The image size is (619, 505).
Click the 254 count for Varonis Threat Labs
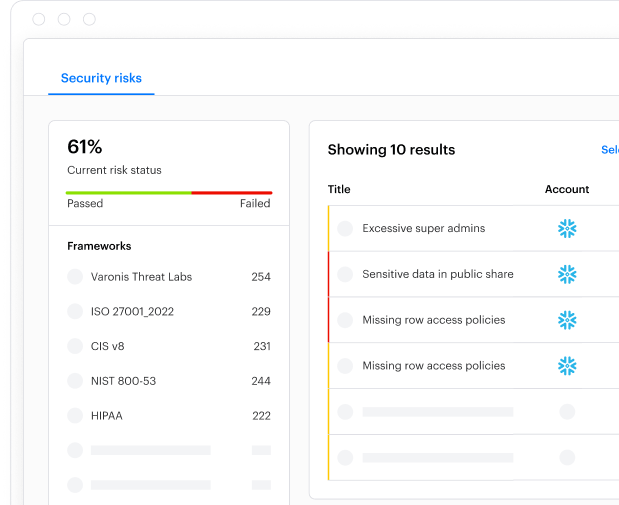coord(261,277)
